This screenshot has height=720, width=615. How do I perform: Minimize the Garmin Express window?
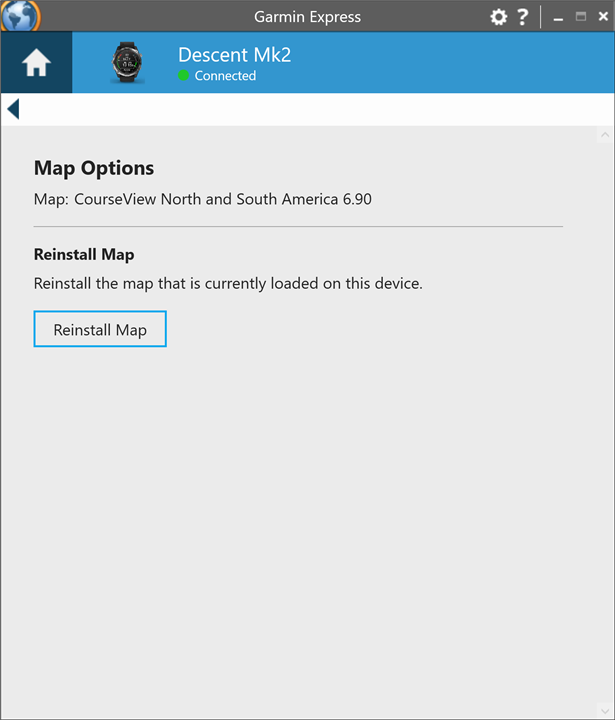558,17
